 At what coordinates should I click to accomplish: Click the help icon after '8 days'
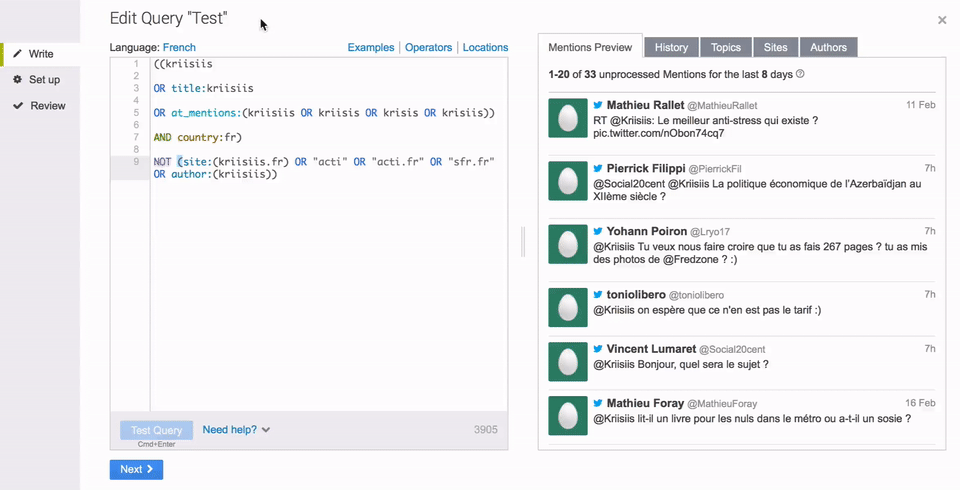click(800, 74)
